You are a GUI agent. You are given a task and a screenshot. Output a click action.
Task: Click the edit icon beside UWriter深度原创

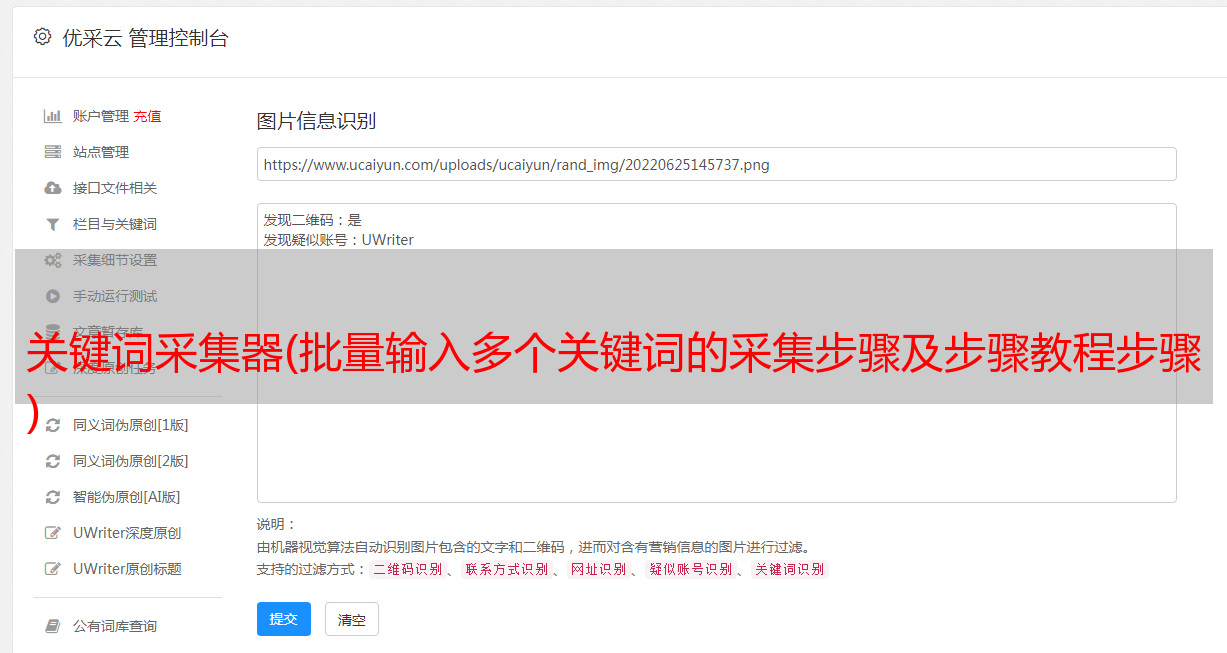(x=53, y=533)
